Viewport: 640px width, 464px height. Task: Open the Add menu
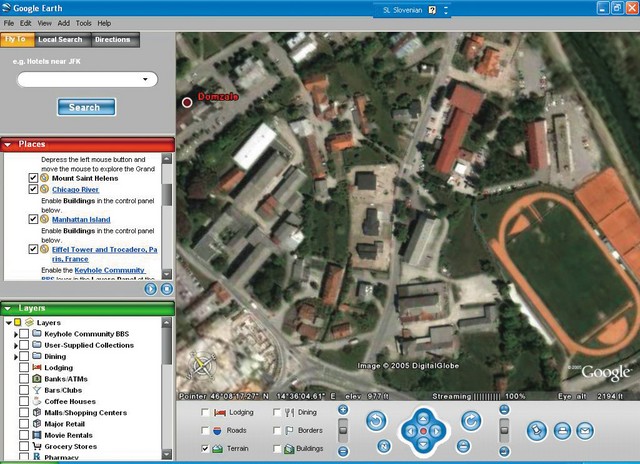point(64,23)
